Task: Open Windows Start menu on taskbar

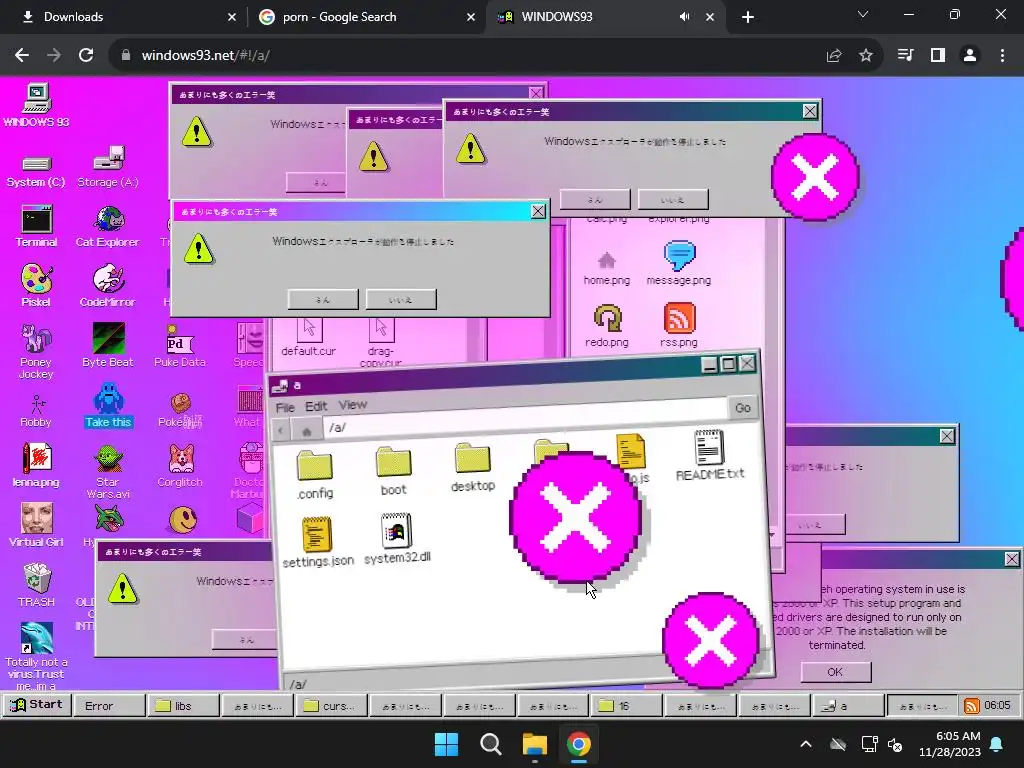Action: click(447, 744)
